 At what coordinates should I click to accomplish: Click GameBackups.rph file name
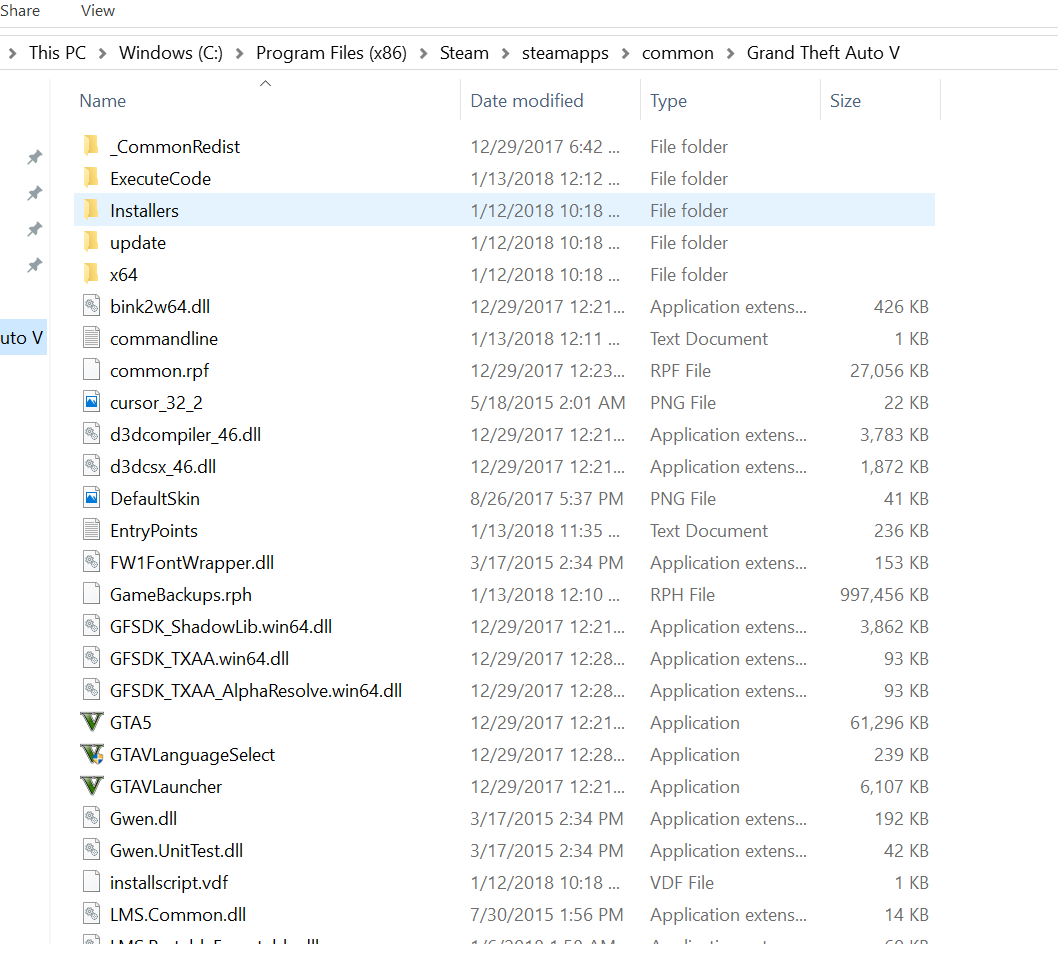coord(181,595)
